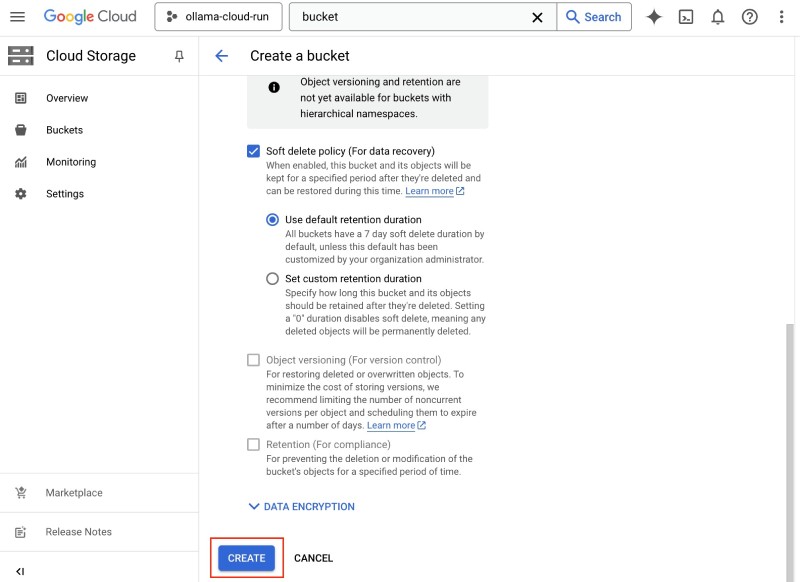This screenshot has height=582, width=800.
Task: Go back using the left arrow
Action: (222, 56)
